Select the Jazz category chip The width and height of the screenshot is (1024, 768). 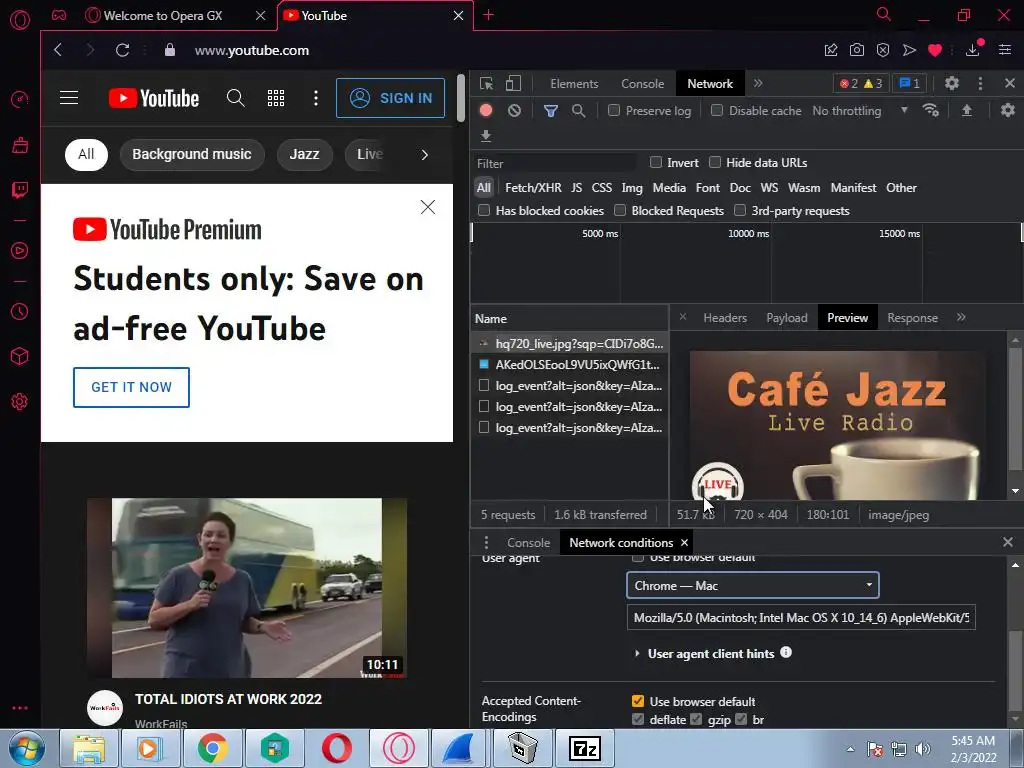[x=304, y=155]
